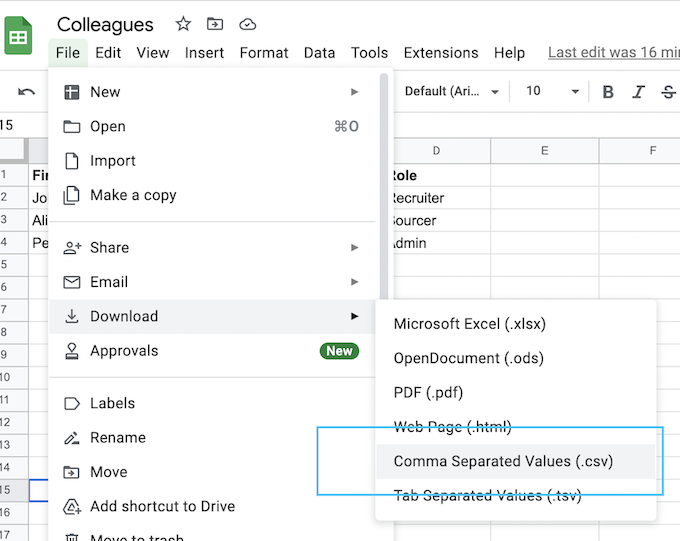
Task: Open the font size dropdown
Action: tap(552, 92)
